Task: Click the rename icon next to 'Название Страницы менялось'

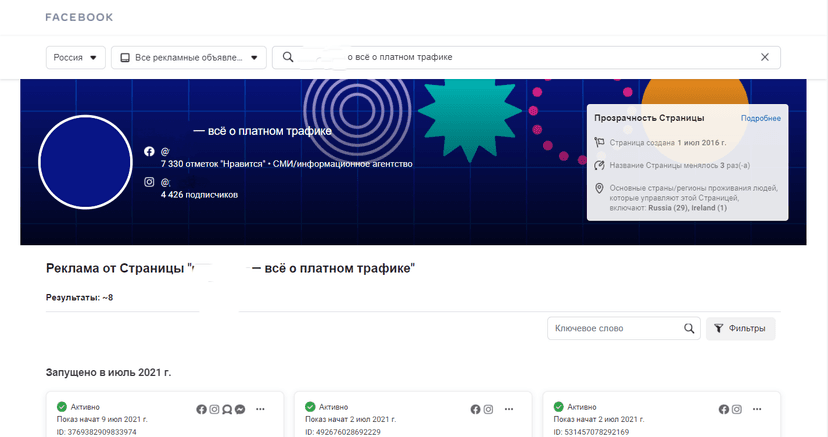Action: pos(599,165)
